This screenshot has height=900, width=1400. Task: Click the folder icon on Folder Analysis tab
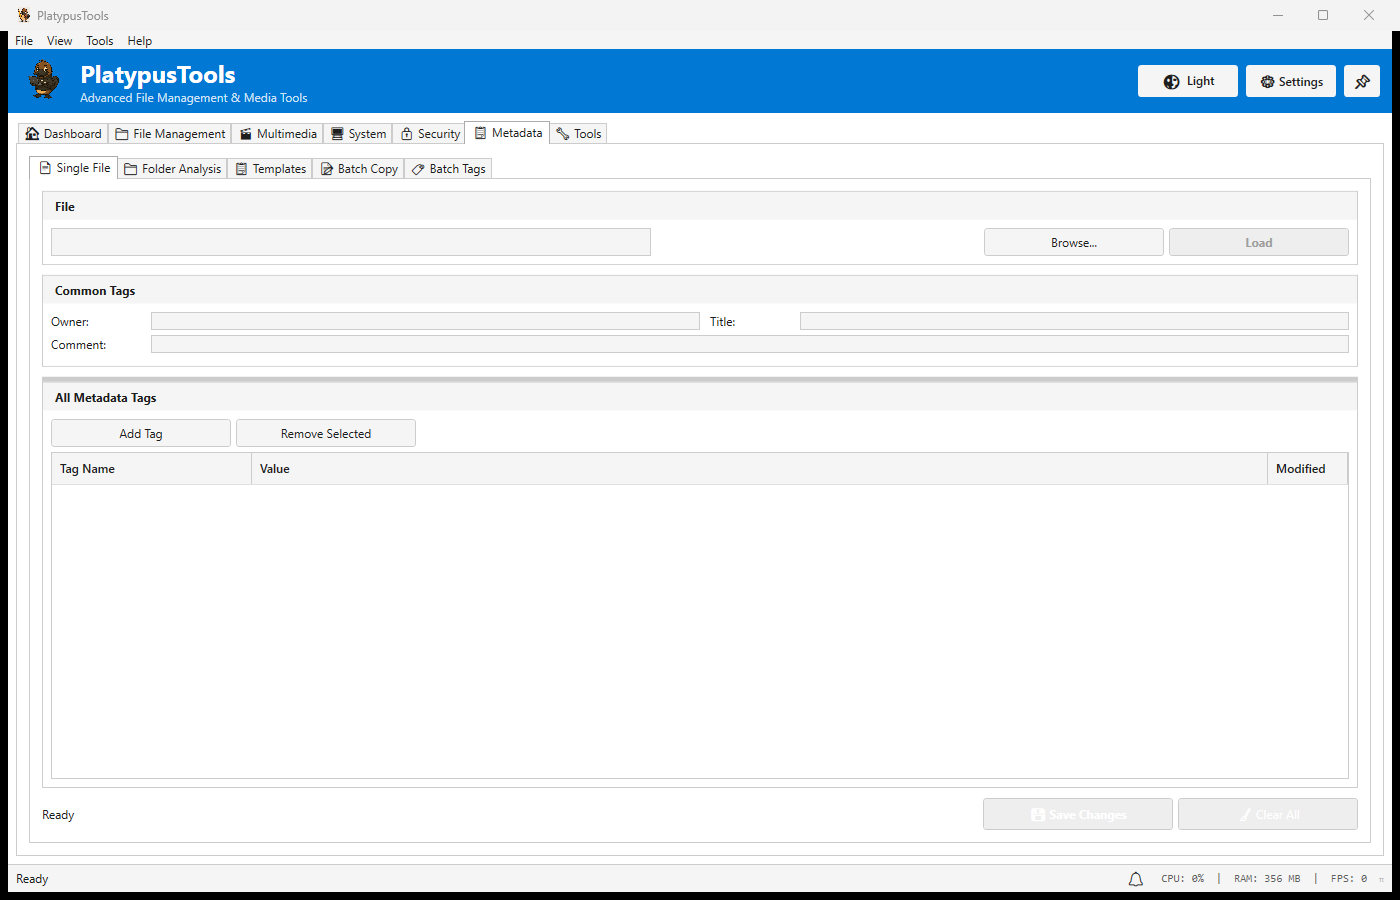(130, 168)
